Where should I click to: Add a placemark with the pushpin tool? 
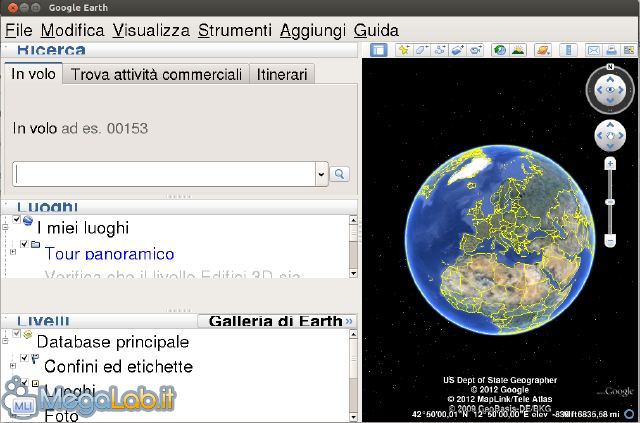coord(404,50)
